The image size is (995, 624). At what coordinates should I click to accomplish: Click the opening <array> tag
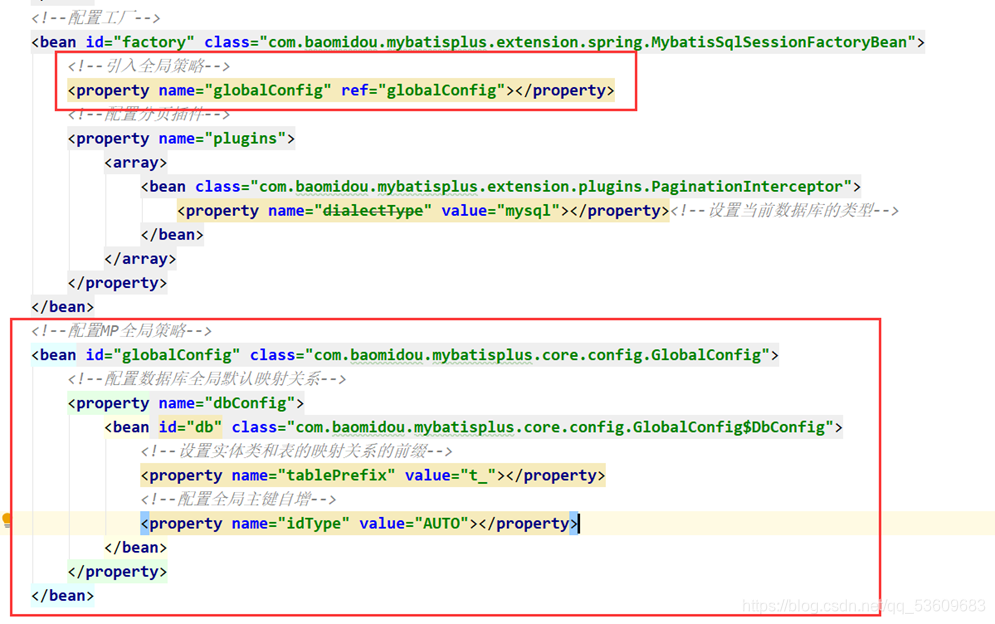136,163
